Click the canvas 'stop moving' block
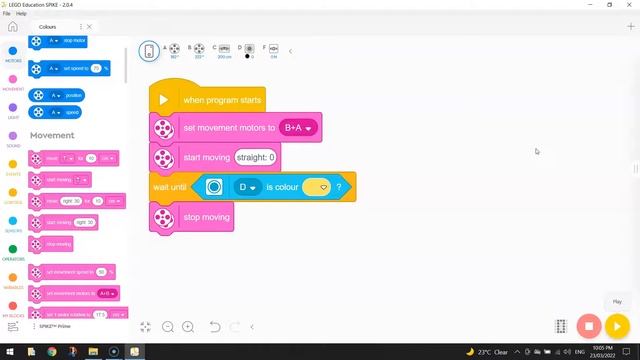Image resolution: width=640 pixels, height=360 pixels. click(191, 218)
